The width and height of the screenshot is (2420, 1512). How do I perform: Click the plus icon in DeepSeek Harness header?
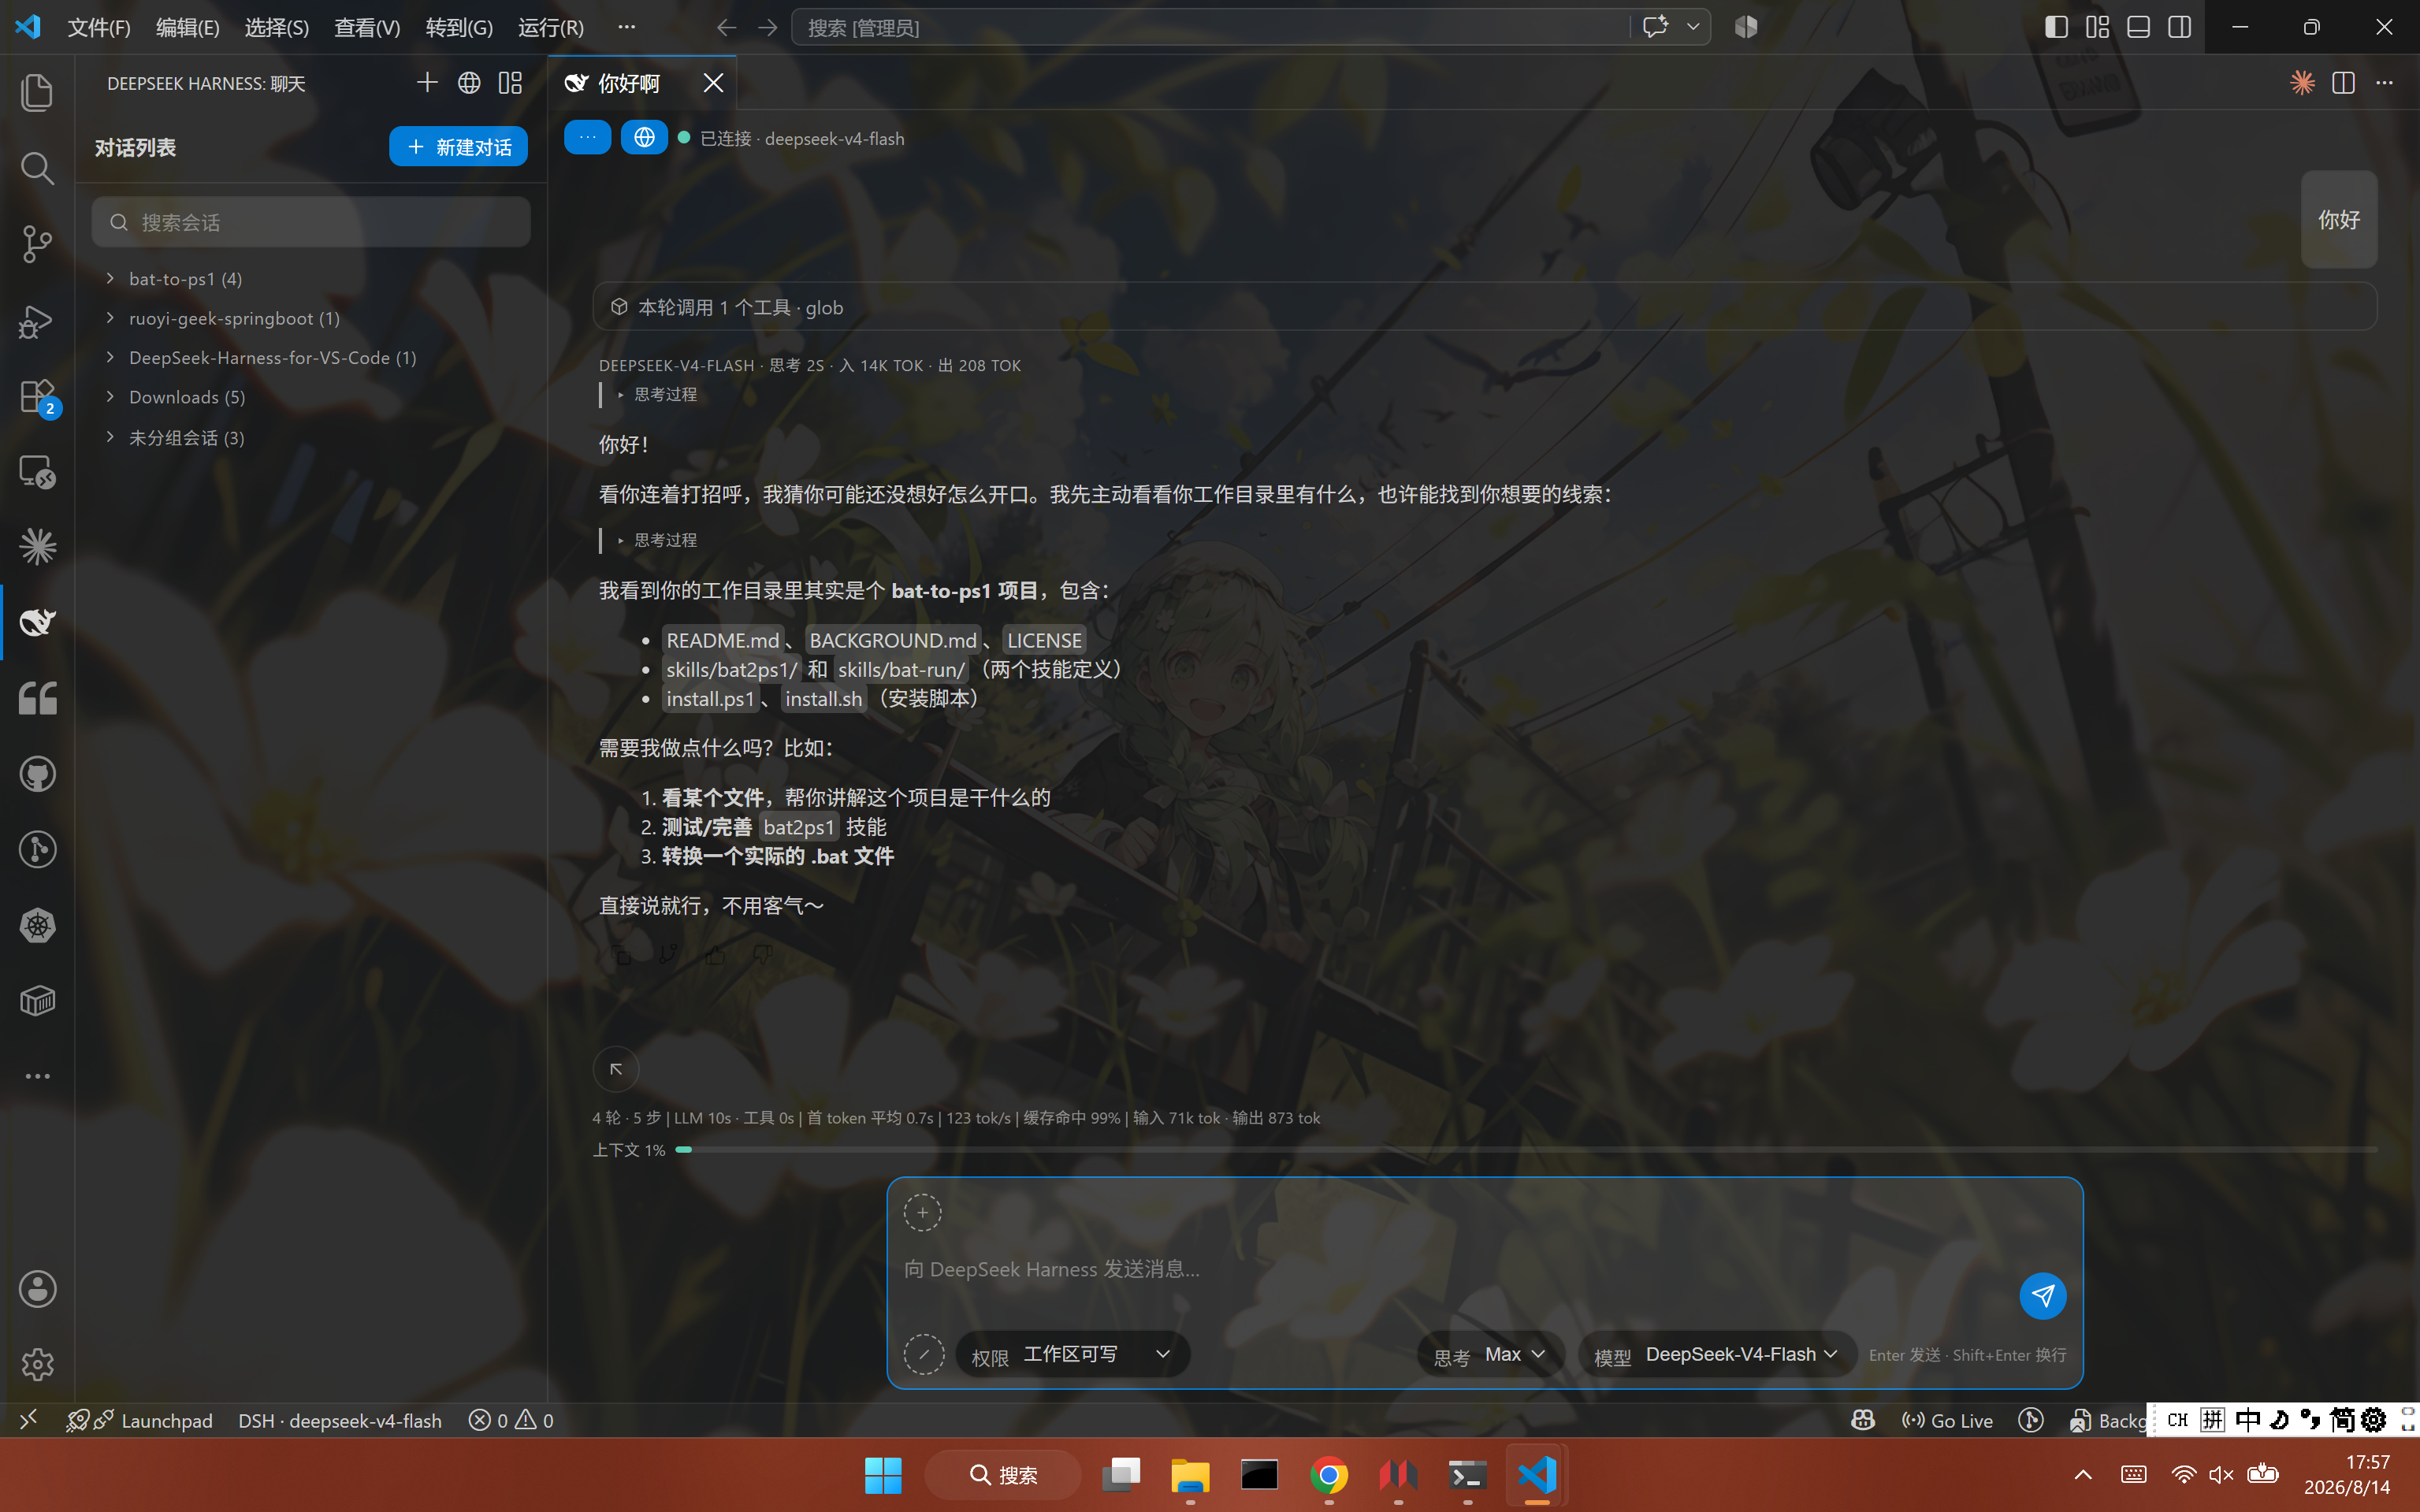427,83
